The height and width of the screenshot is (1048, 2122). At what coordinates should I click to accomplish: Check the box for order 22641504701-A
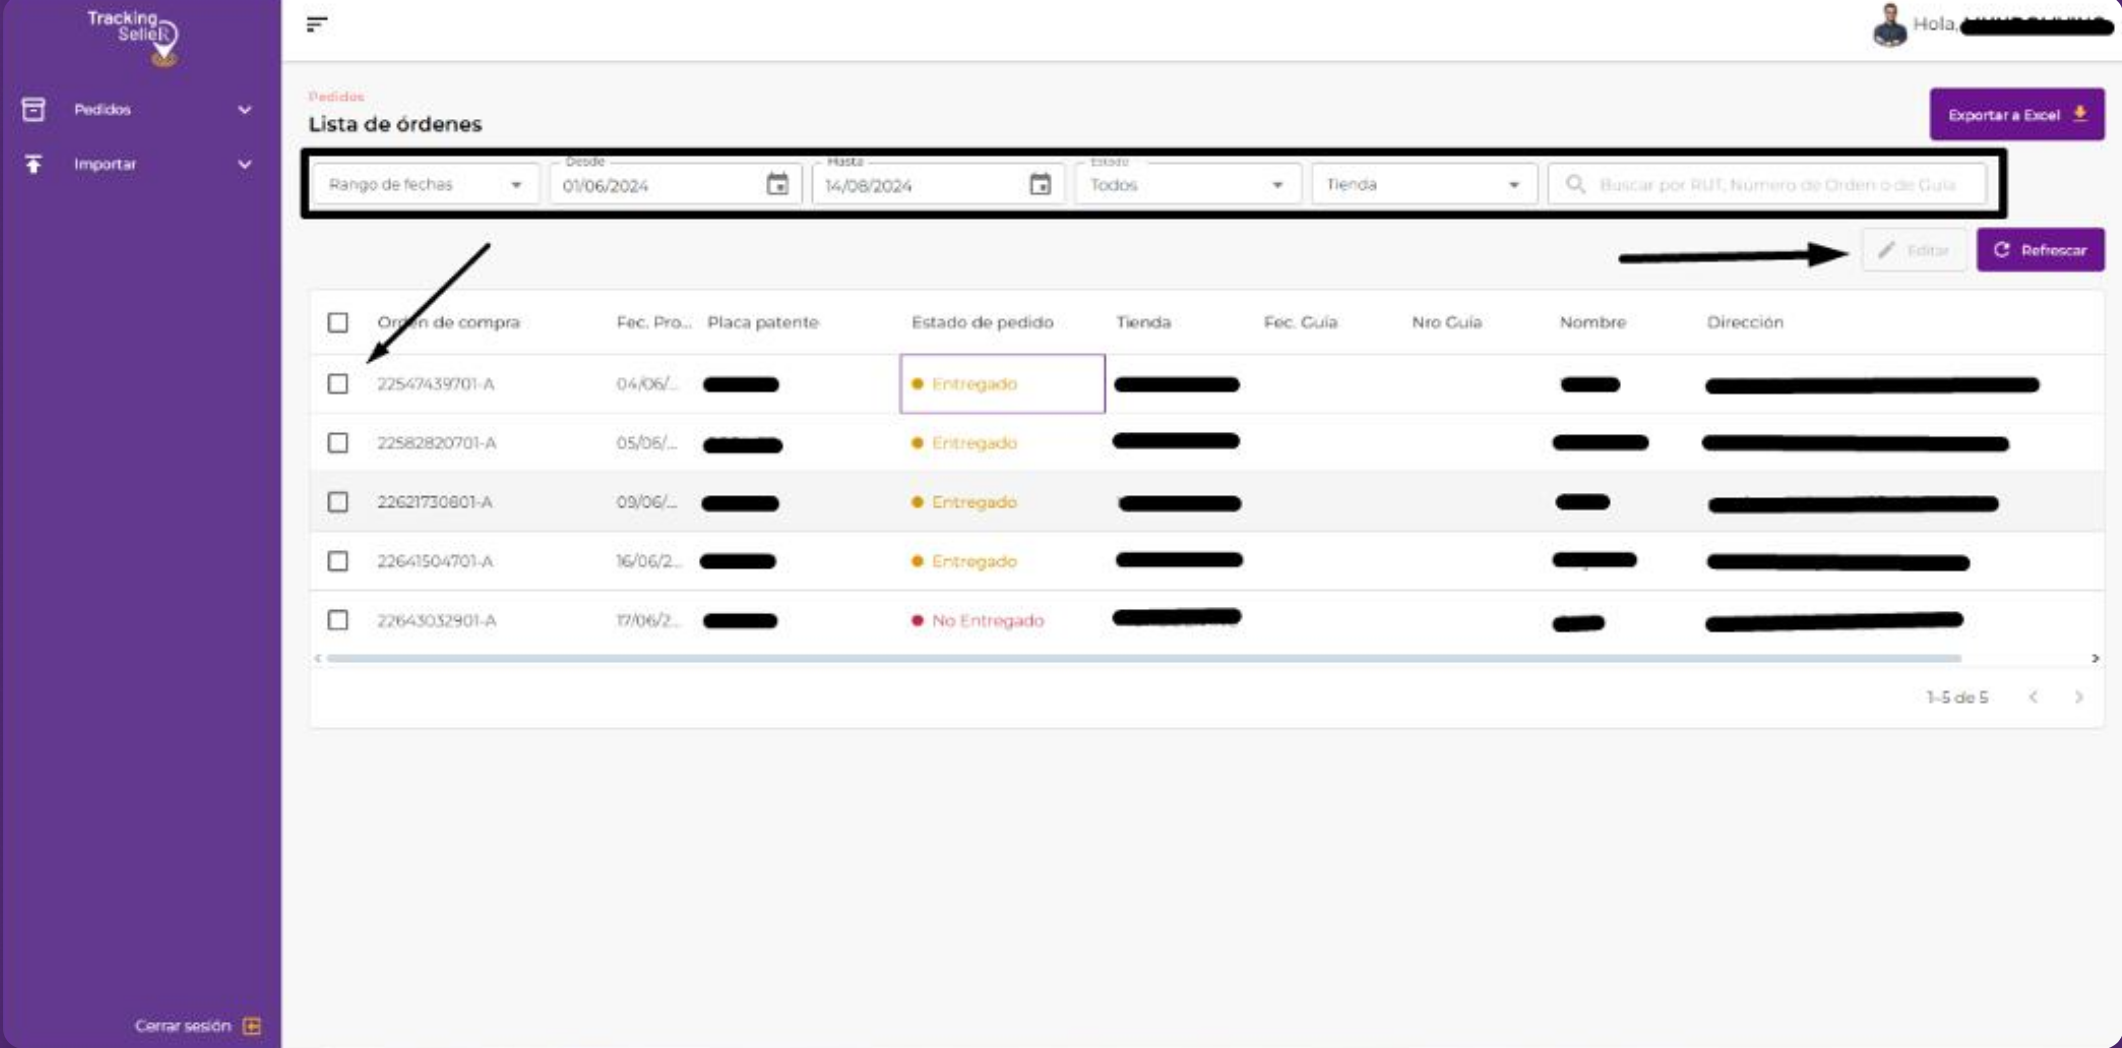coord(338,561)
